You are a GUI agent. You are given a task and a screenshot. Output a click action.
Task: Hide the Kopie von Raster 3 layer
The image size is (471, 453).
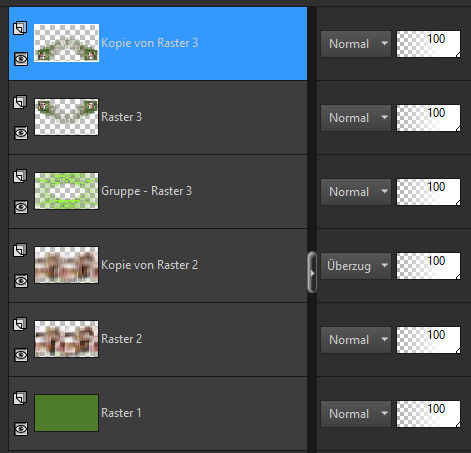coord(21,59)
